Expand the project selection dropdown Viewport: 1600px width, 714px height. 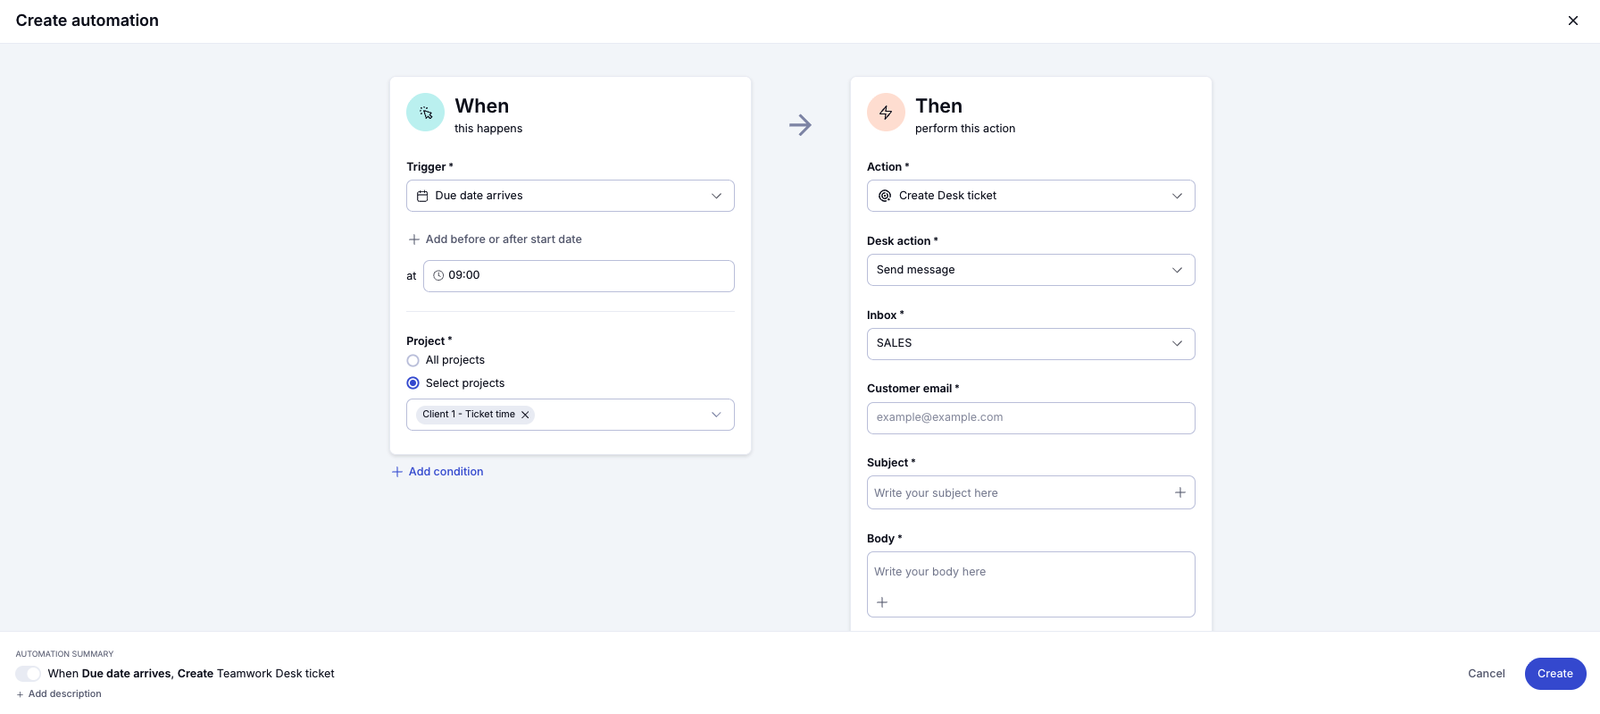tap(716, 415)
